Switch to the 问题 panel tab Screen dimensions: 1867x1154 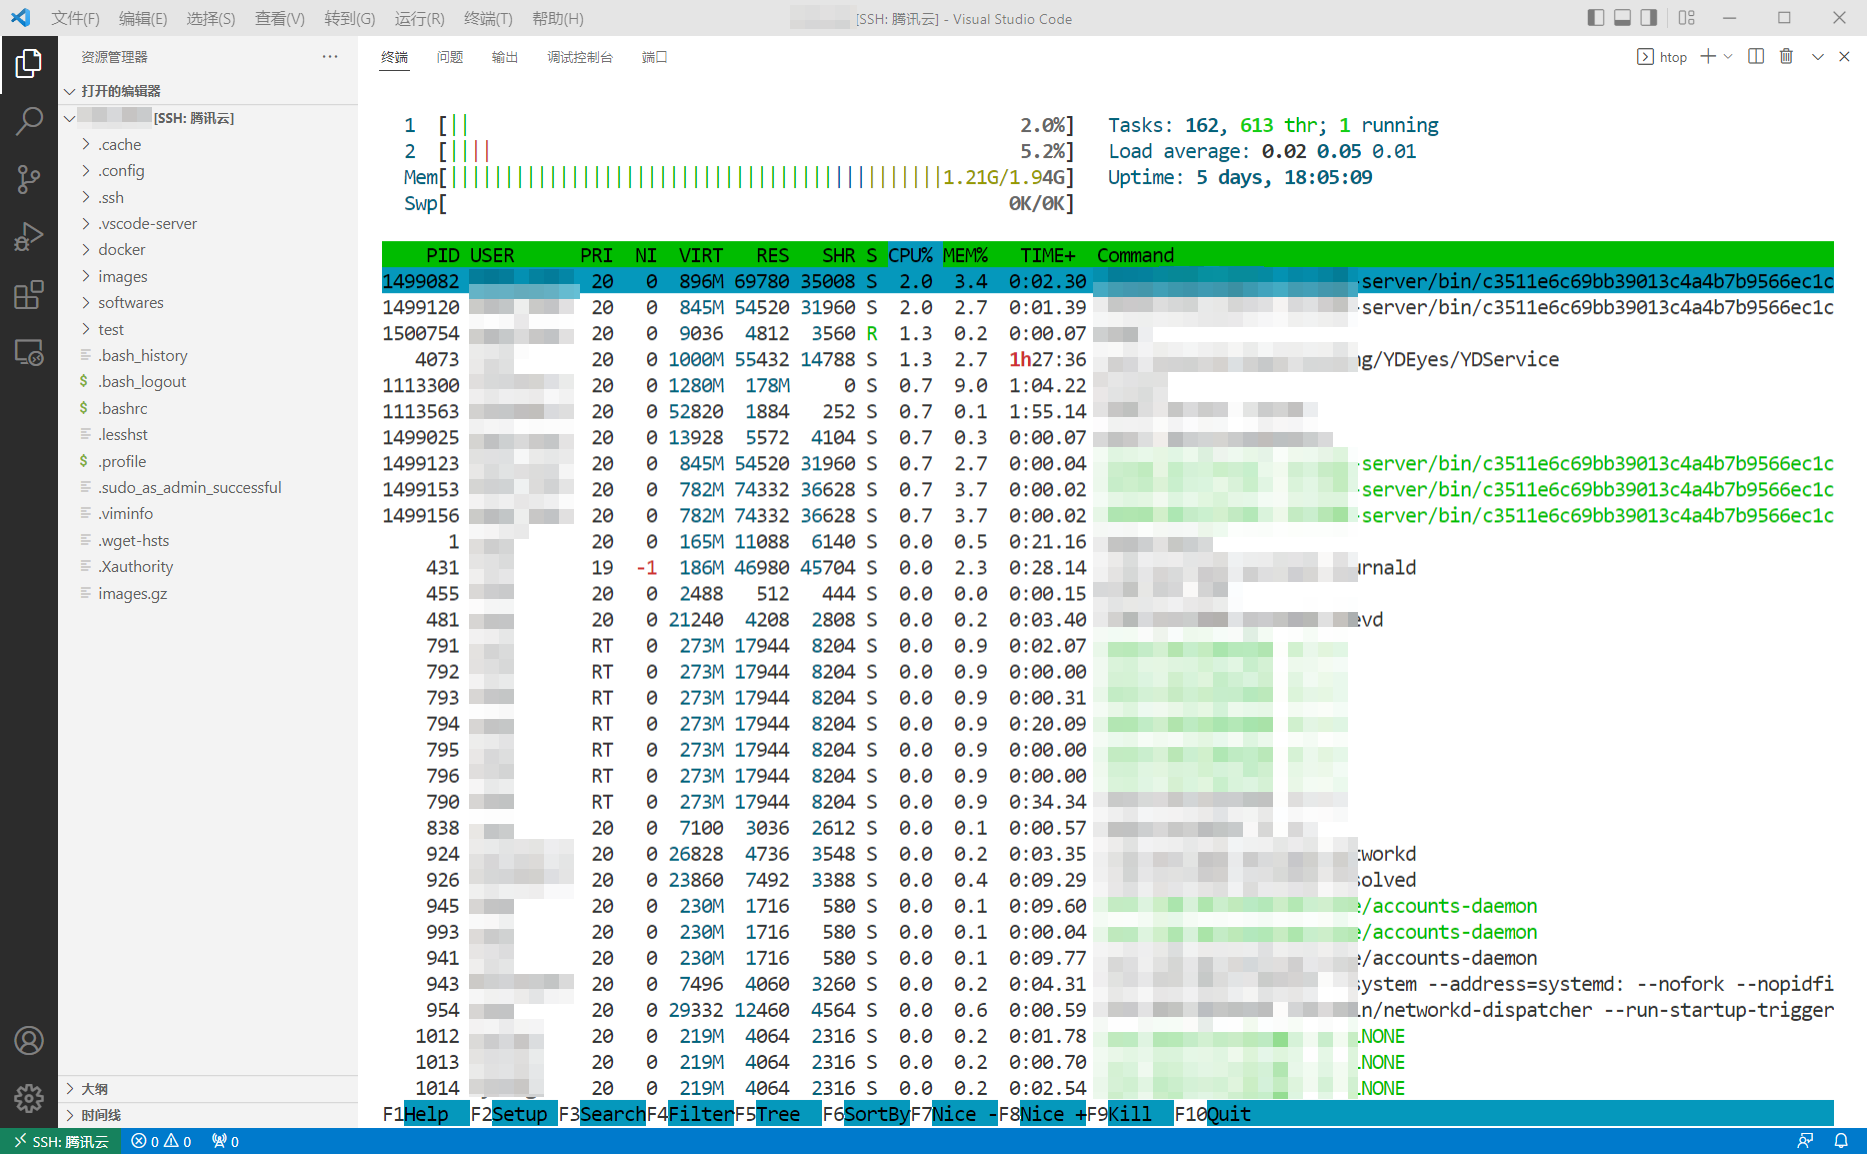tap(450, 57)
